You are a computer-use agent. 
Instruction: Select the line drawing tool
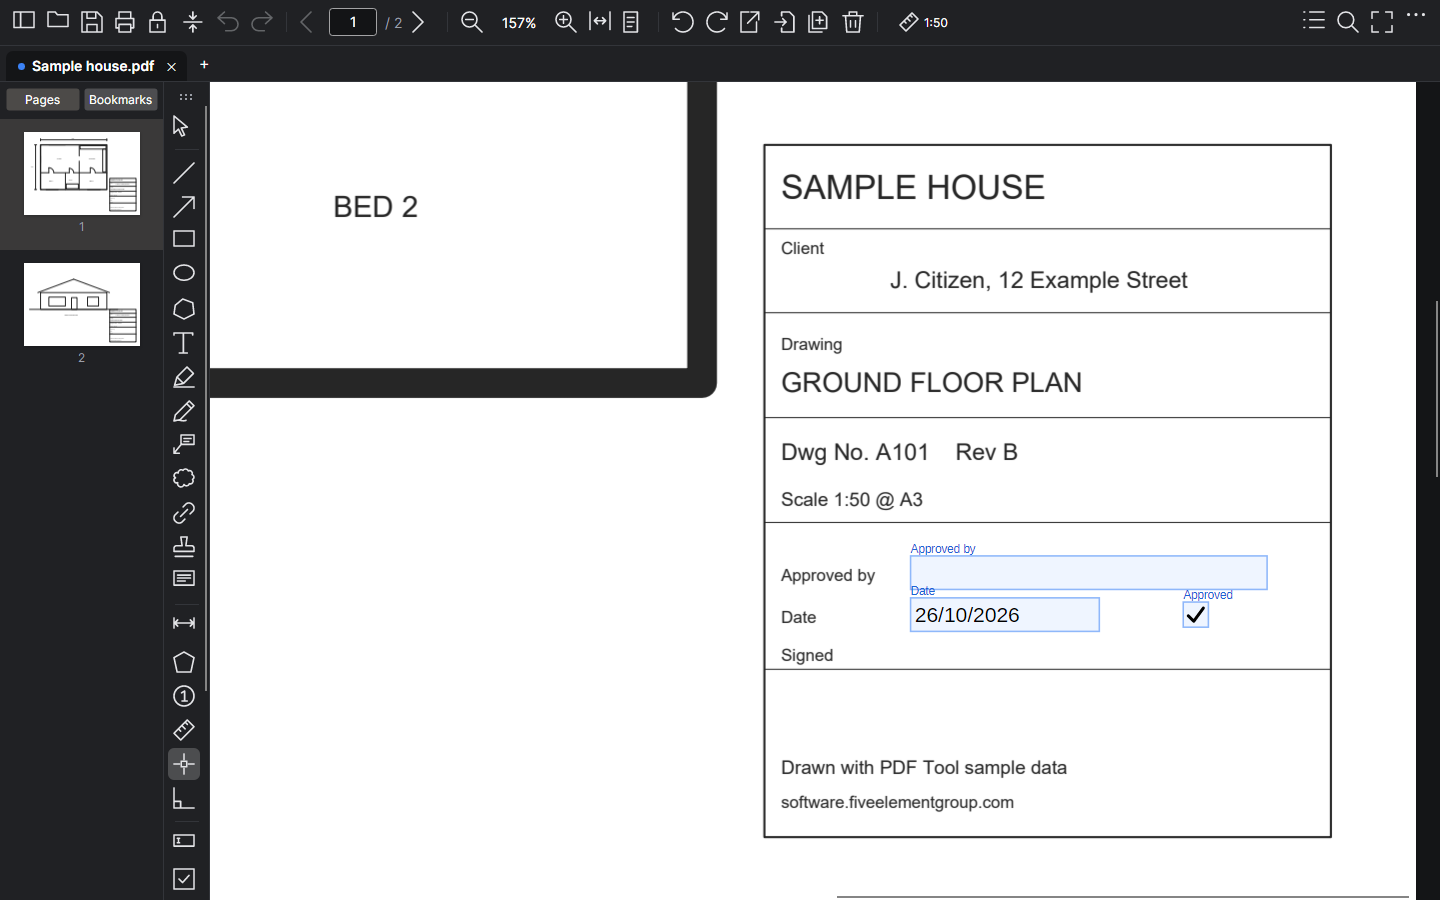[184, 173]
